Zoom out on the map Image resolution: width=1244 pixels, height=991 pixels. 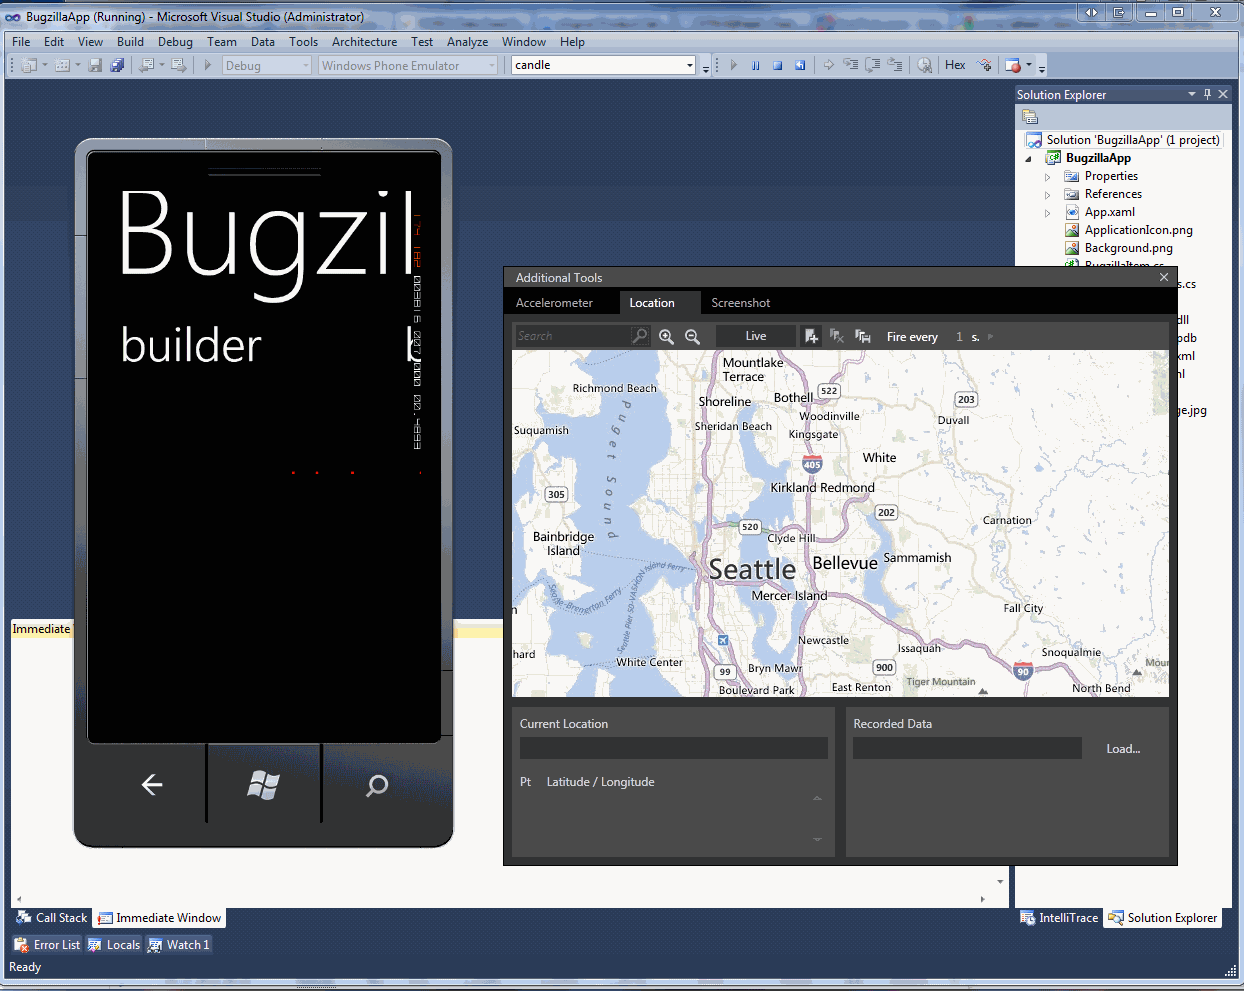pos(692,336)
